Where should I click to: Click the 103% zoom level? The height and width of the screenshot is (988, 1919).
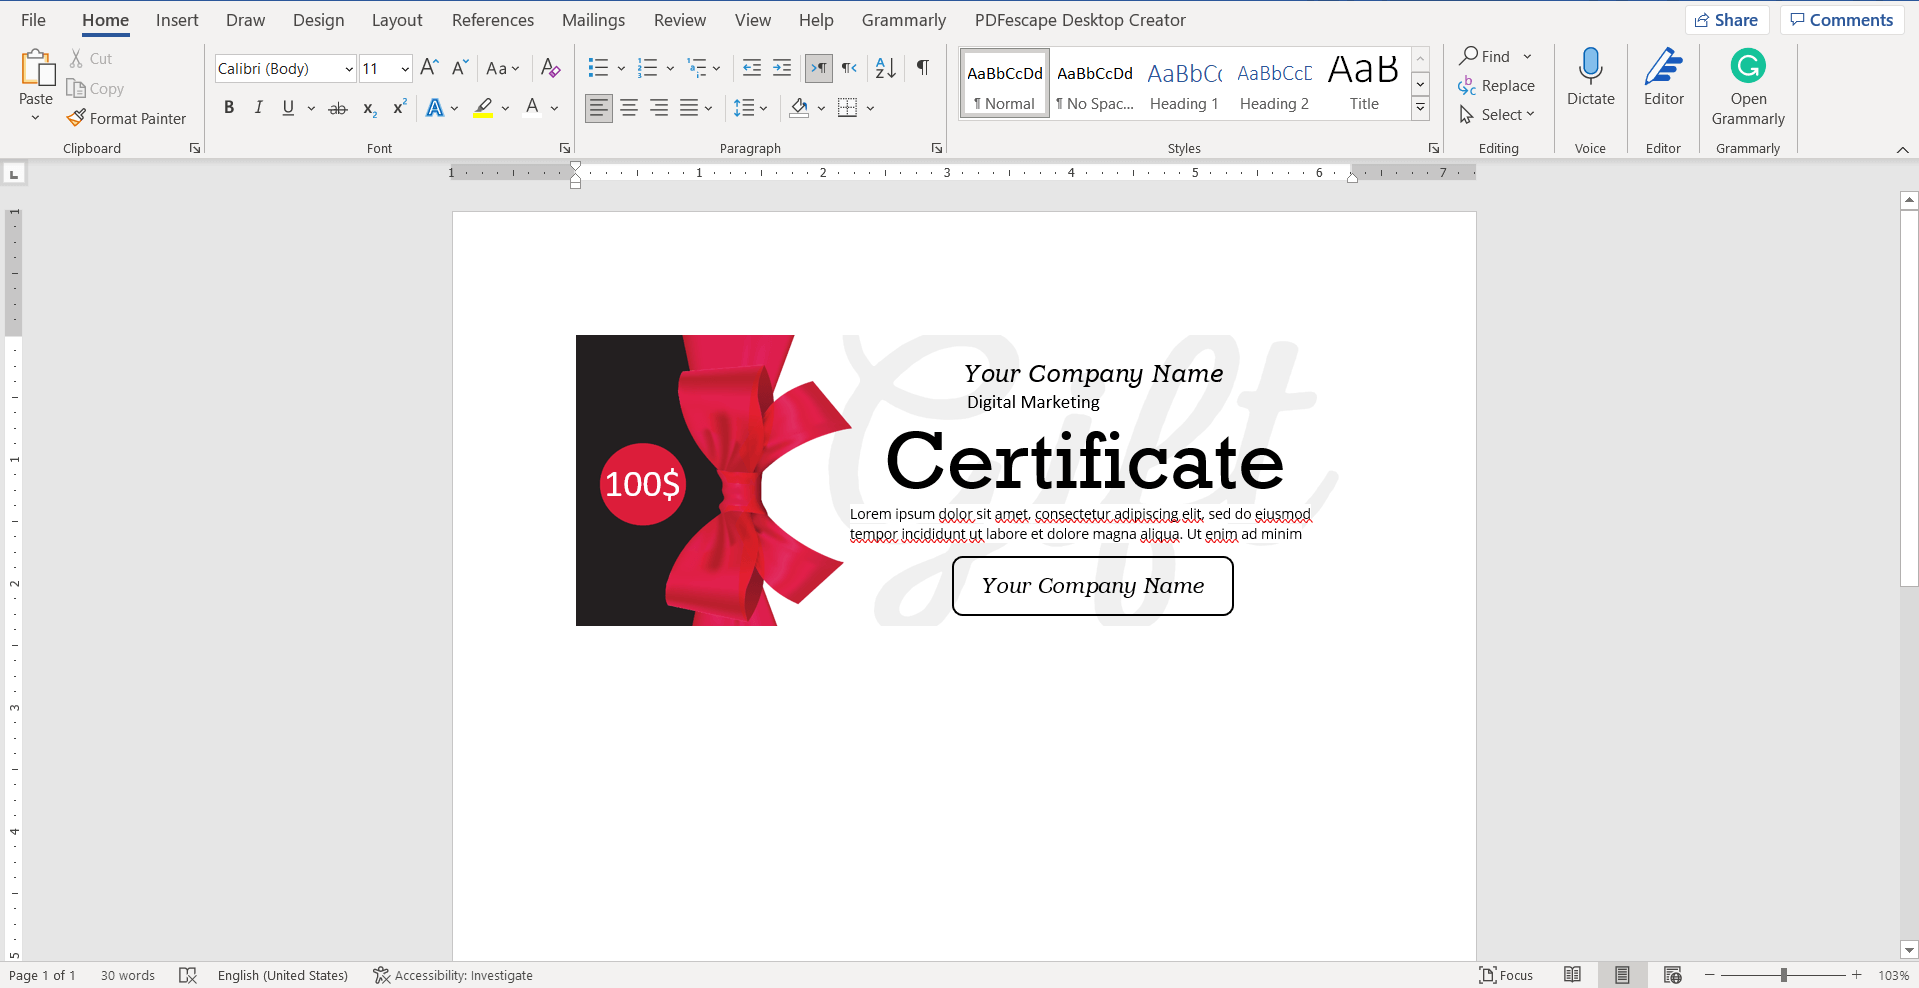pos(1893,975)
